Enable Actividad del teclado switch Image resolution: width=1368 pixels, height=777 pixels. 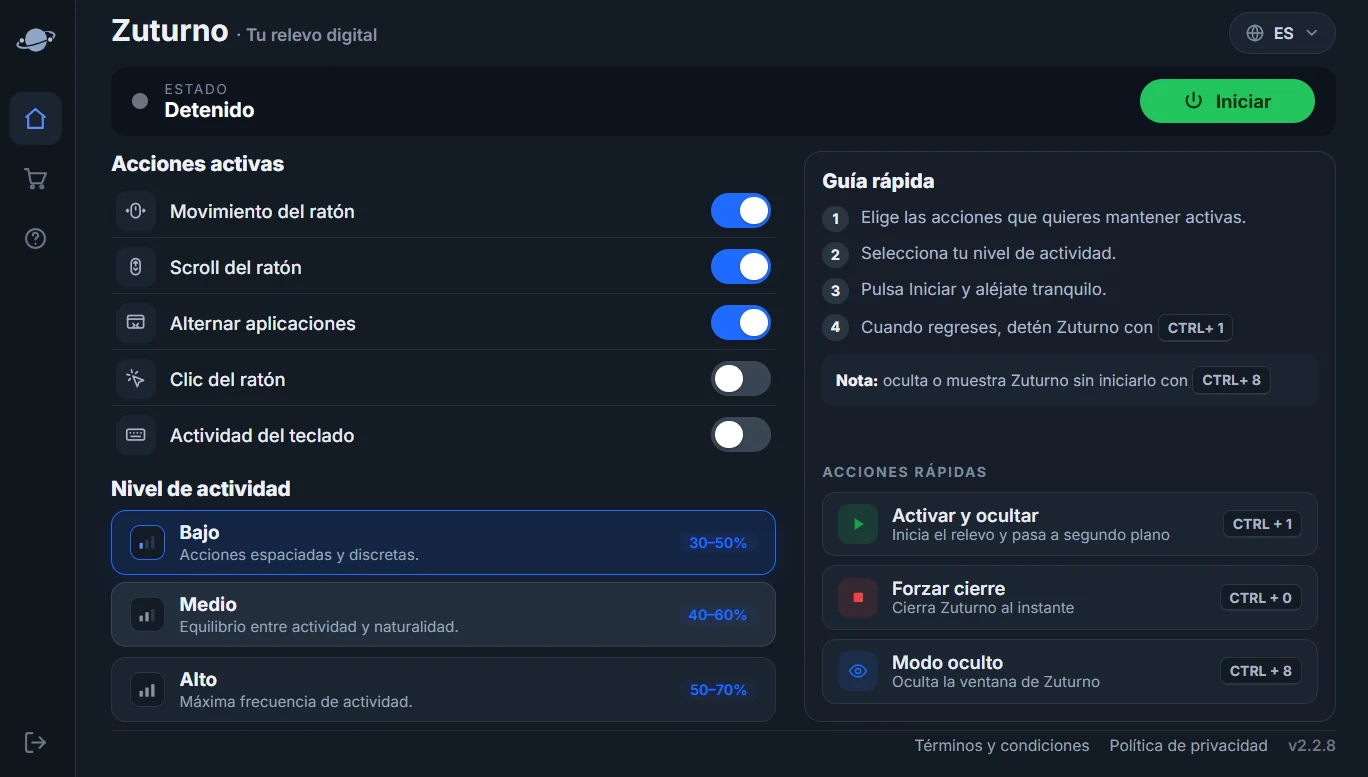741,435
